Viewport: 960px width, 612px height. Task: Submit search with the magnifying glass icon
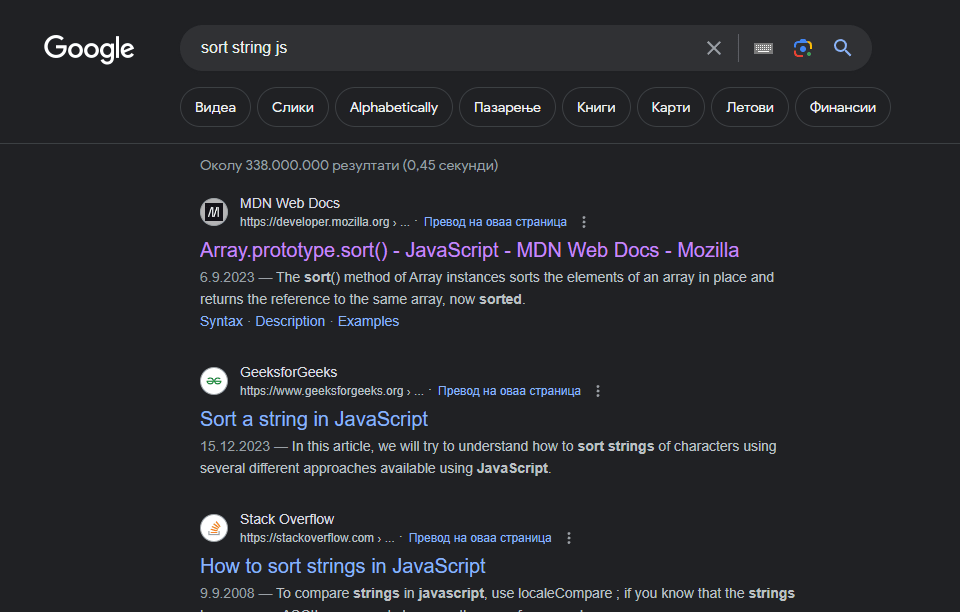tap(842, 48)
